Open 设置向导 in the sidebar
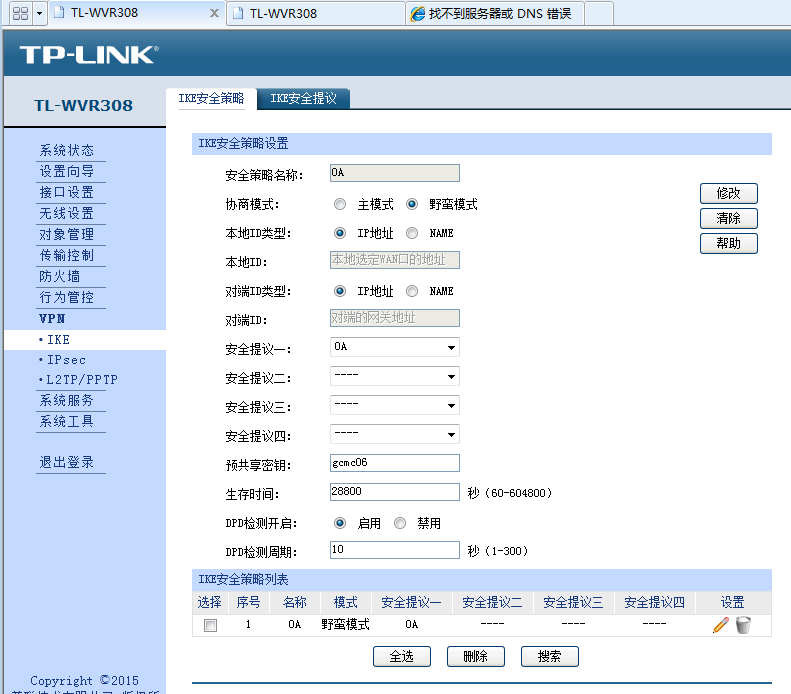The image size is (791, 694). pos(67,171)
